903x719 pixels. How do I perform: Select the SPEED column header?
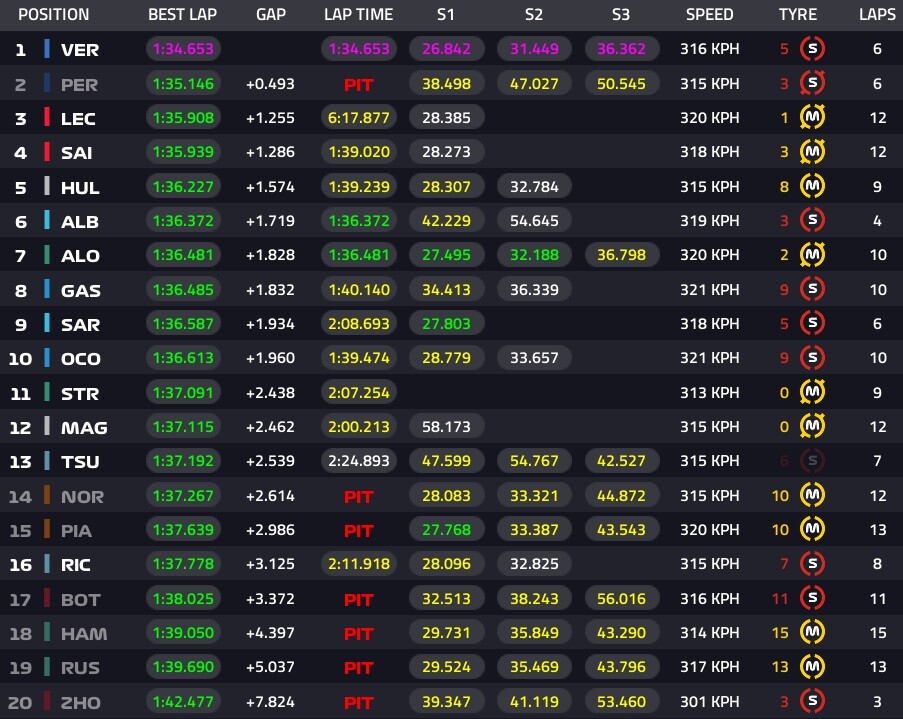coord(709,15)
